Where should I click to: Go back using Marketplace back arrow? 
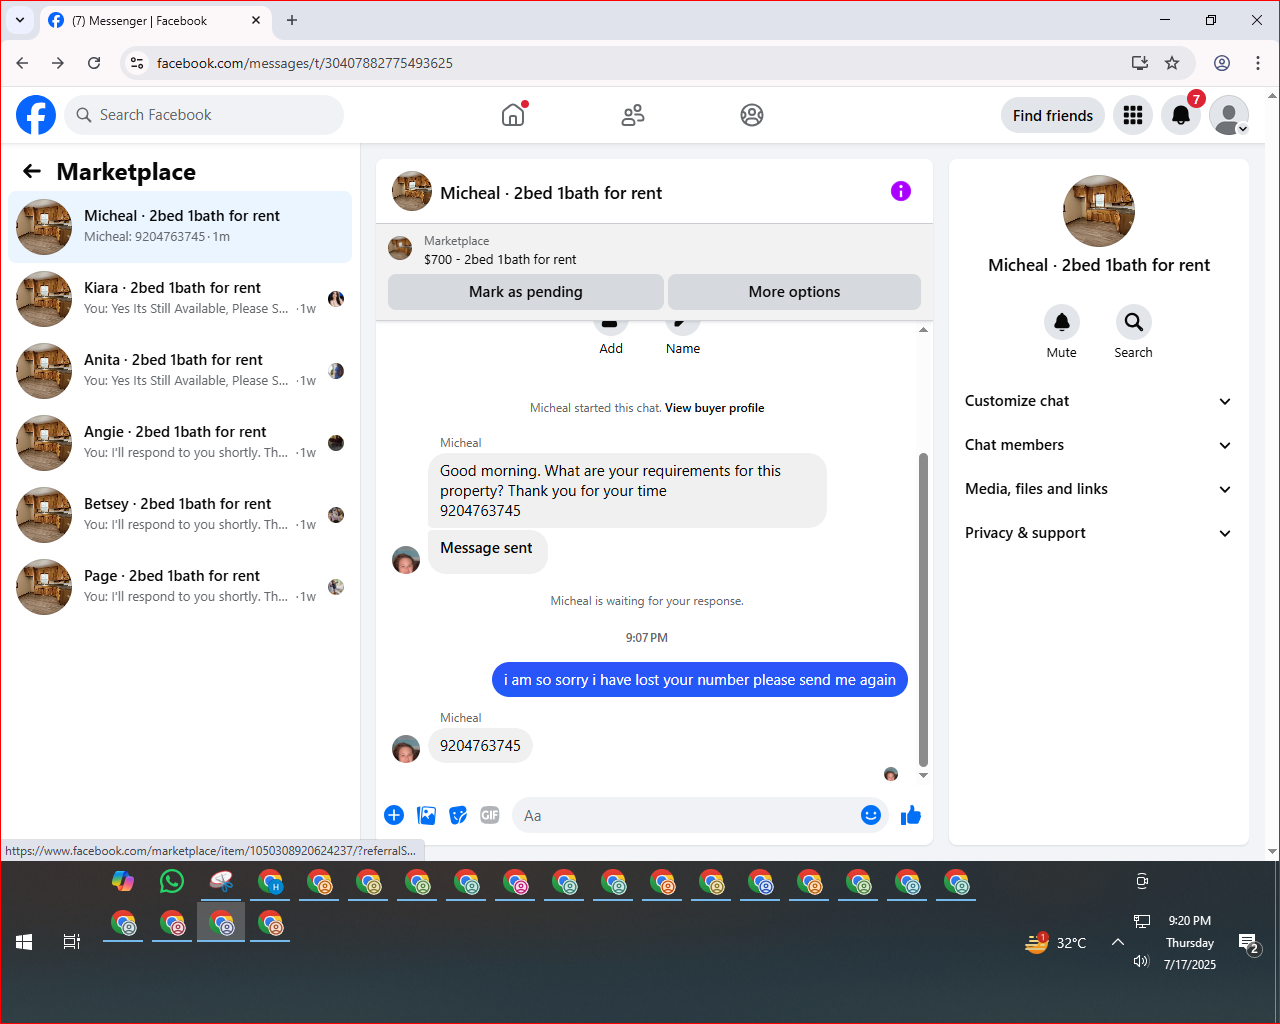[x=32, y=171]
